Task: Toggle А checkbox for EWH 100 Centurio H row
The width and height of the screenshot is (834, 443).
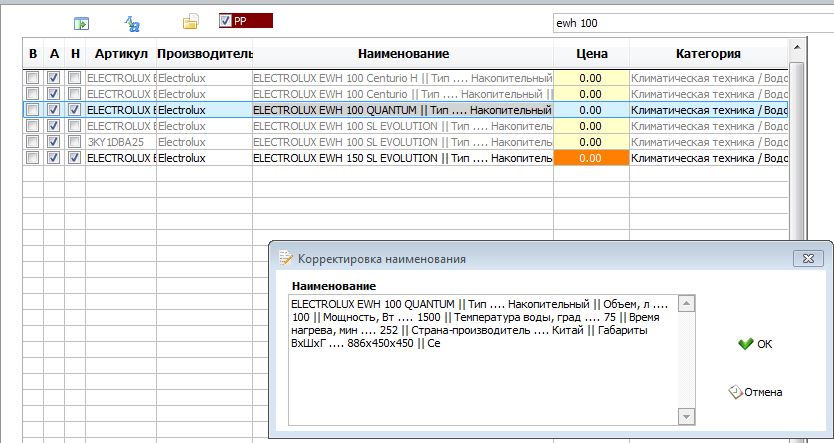Action: click(54, 78)
